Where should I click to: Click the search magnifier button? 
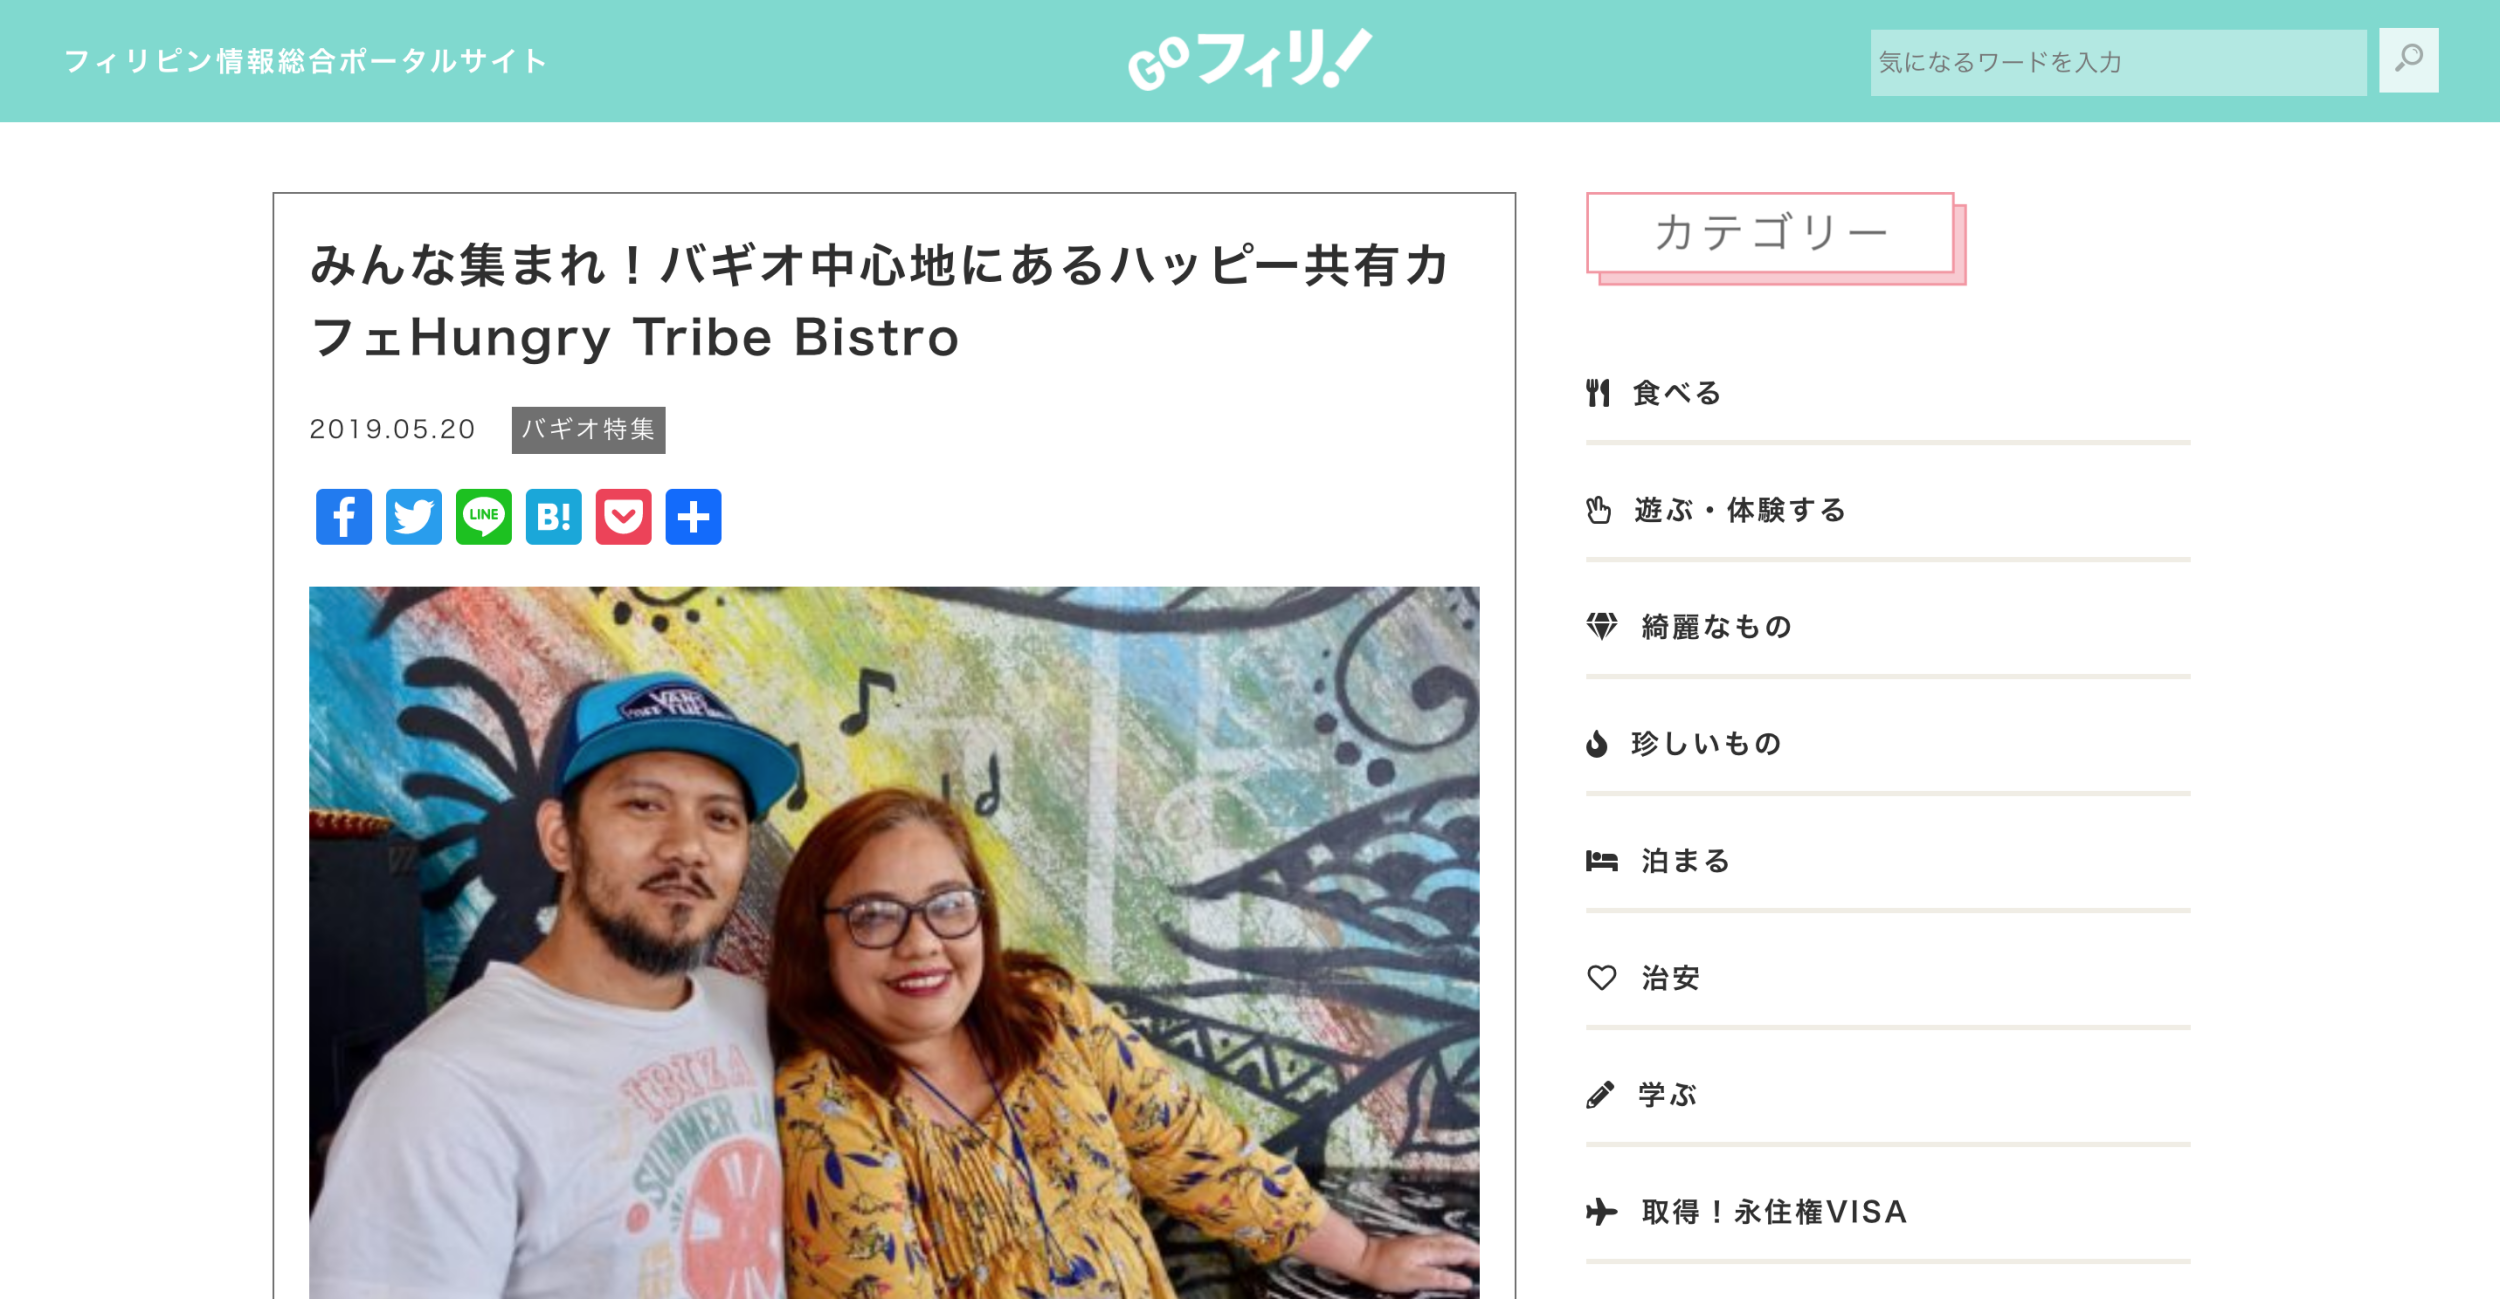[2408, 60]
